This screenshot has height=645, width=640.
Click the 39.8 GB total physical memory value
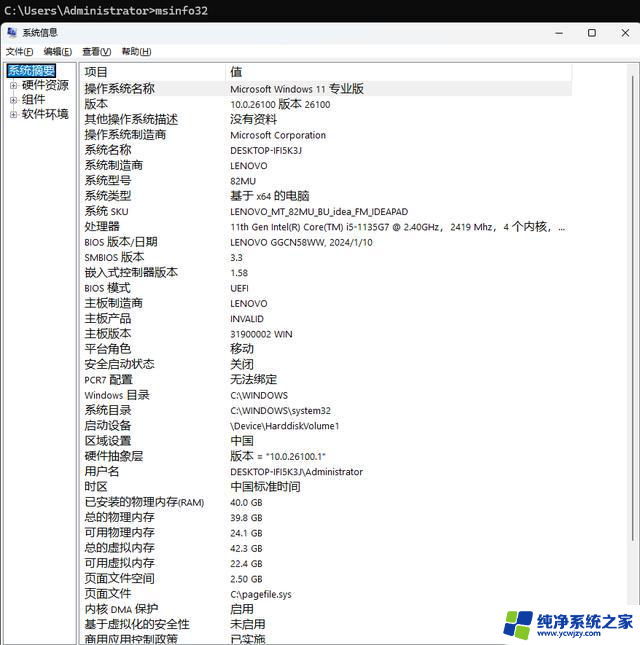click(246, 518)
